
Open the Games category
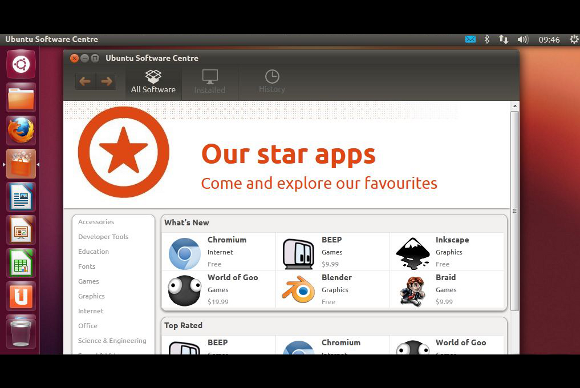(88, 281)
